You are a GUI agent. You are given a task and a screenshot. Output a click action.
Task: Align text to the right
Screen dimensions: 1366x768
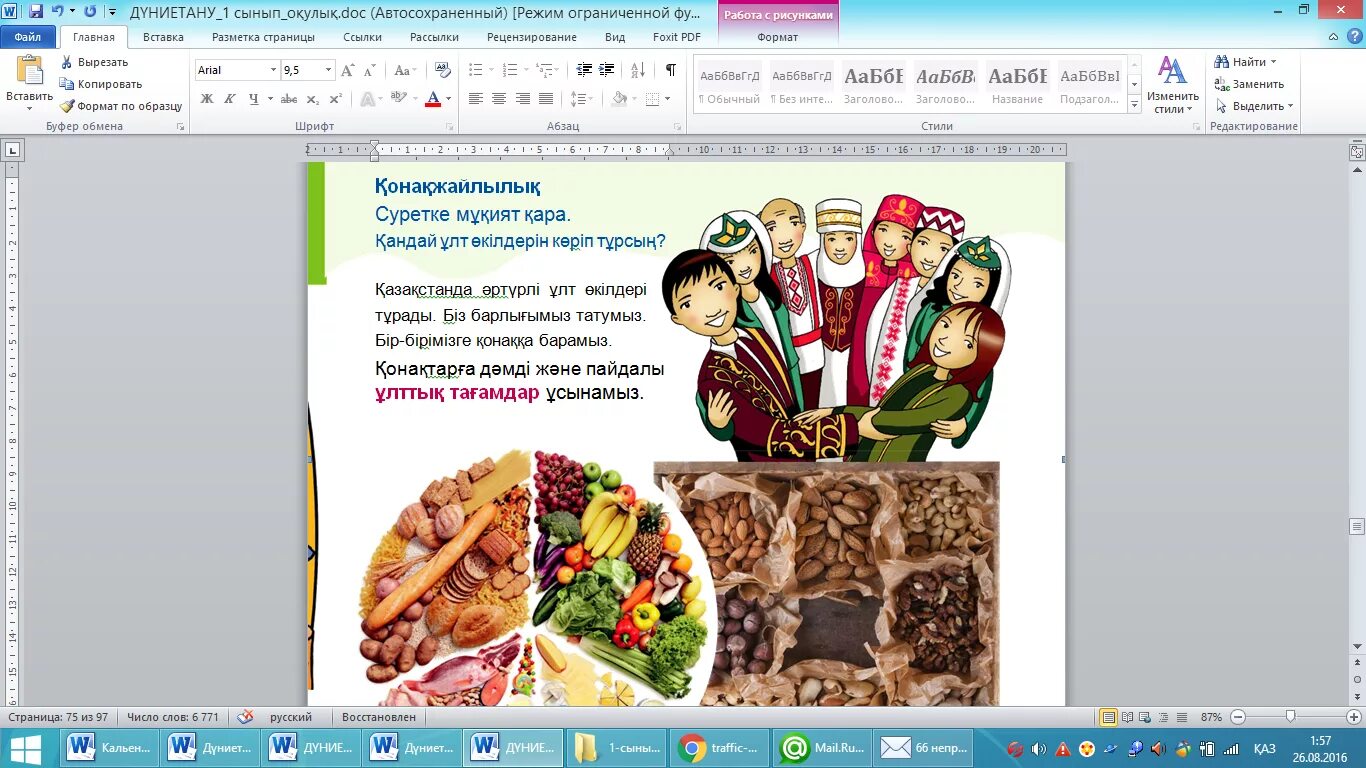coord(523,99)
